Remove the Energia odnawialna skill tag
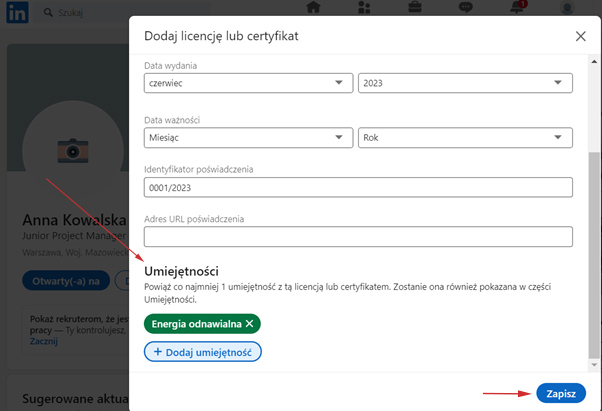The height and width of the screenshot is (411, 602). (250, 324)
